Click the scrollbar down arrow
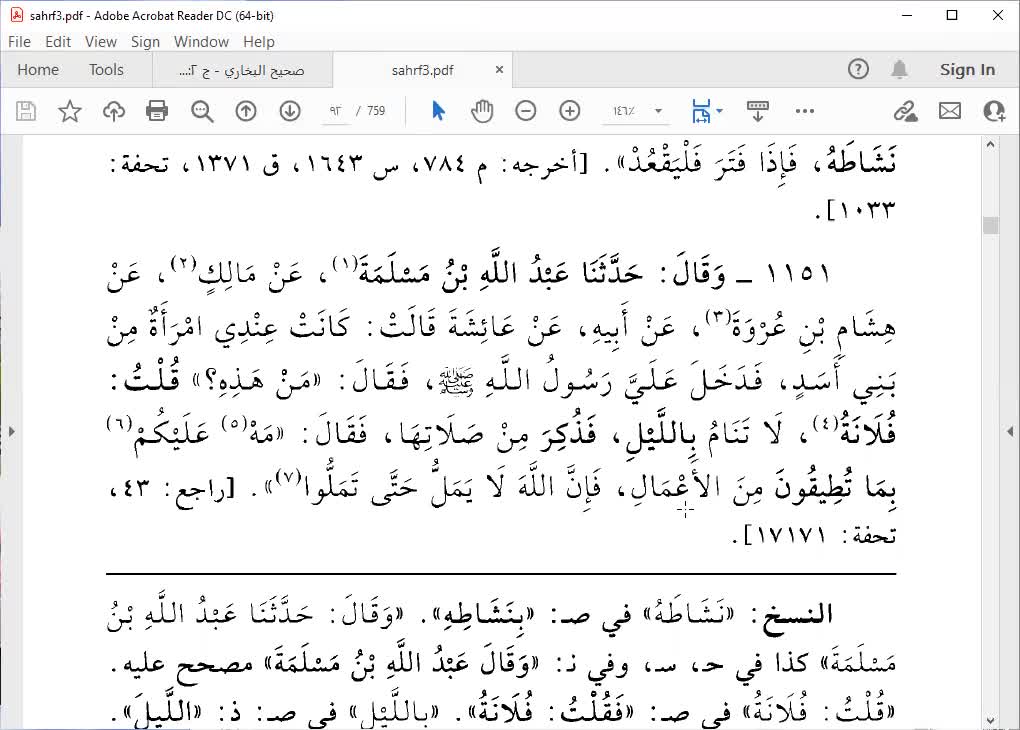The width and height of the screenshot is (1020, 730). click(991, 721)
